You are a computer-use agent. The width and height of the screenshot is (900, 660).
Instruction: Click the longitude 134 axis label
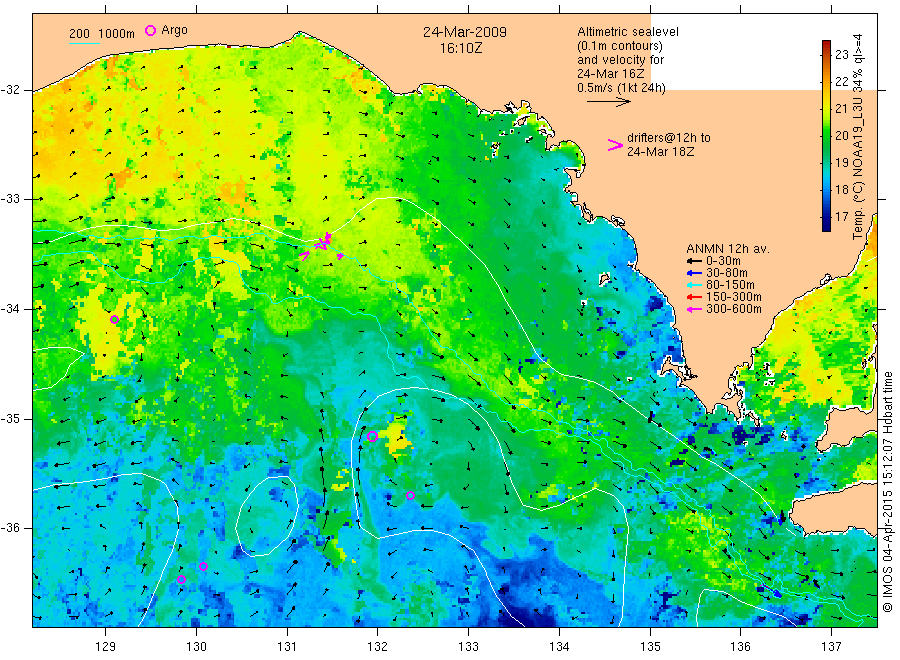pos(559,647)
